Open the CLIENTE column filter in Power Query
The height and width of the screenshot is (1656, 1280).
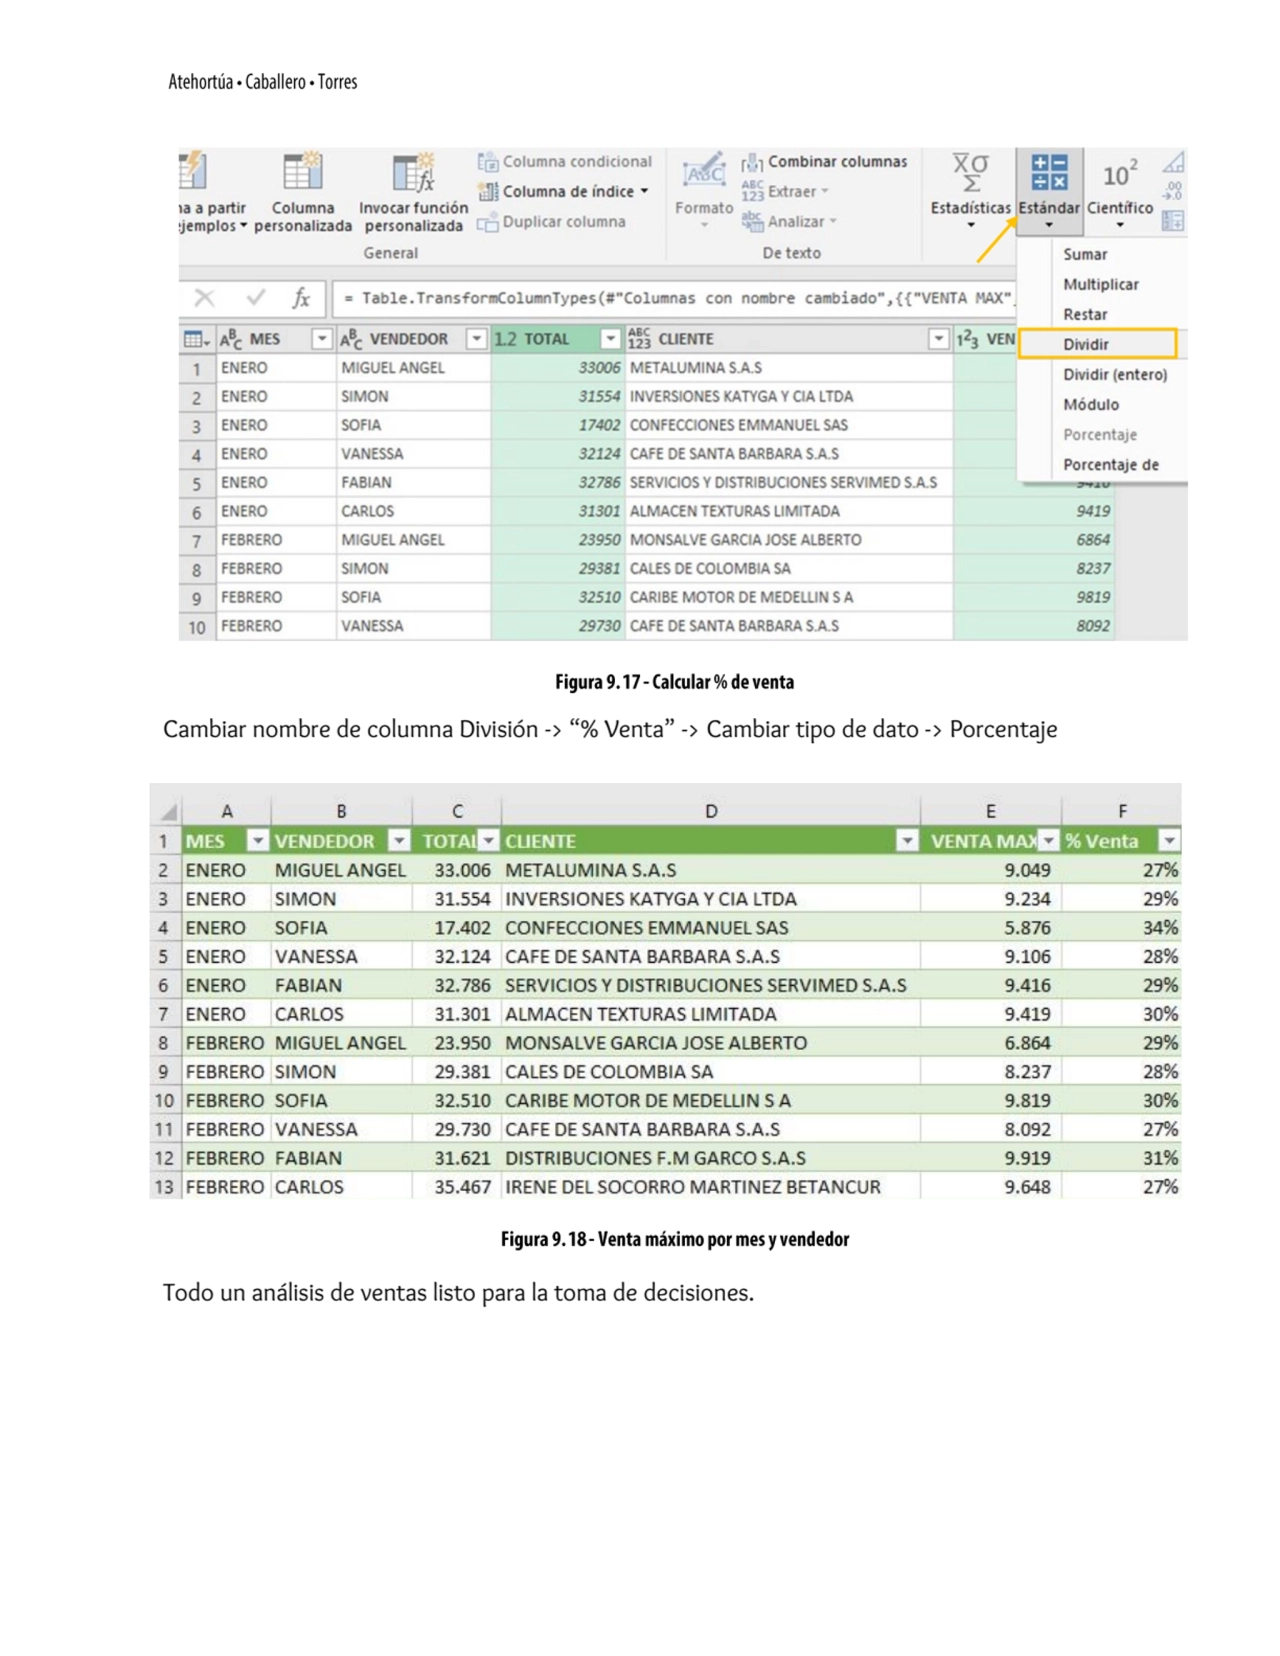point(938,339)
